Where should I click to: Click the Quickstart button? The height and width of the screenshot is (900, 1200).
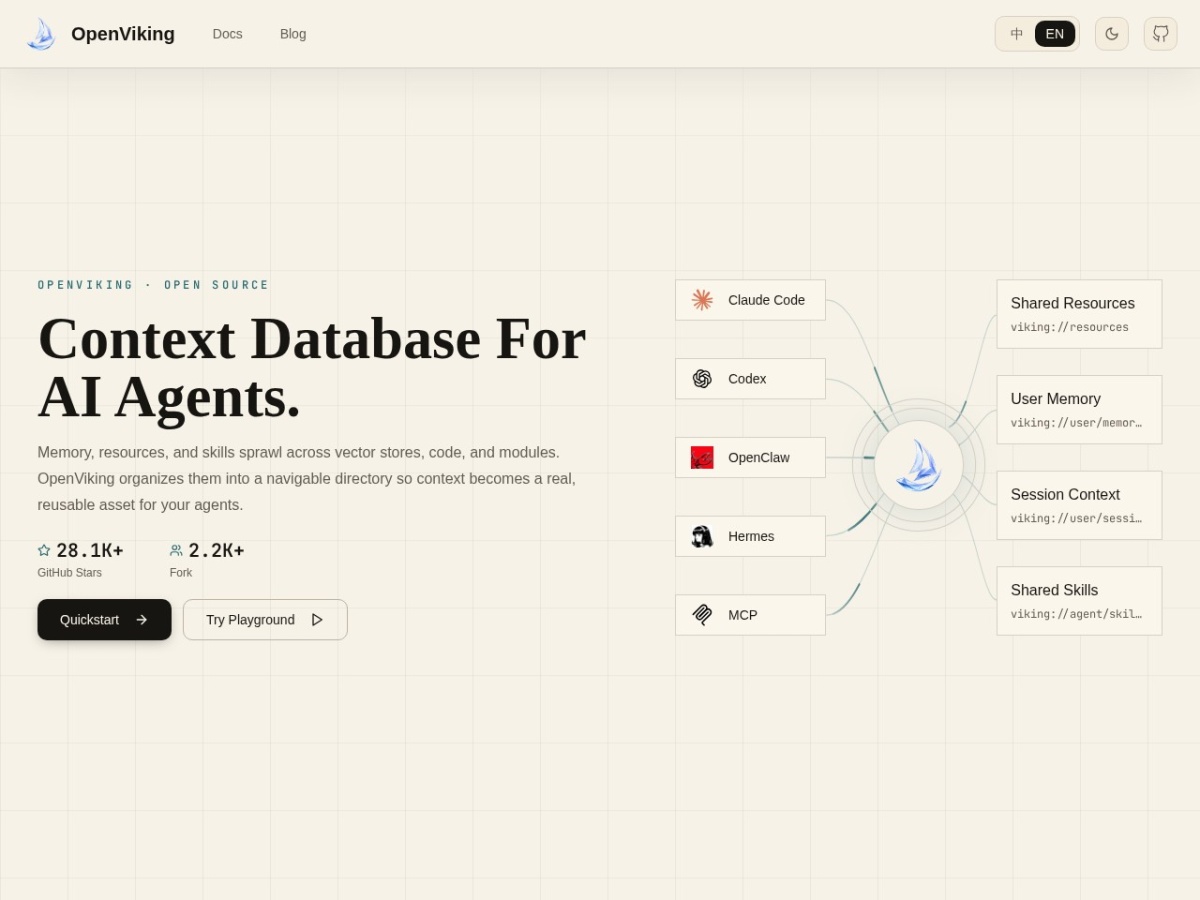pos(104,620)
